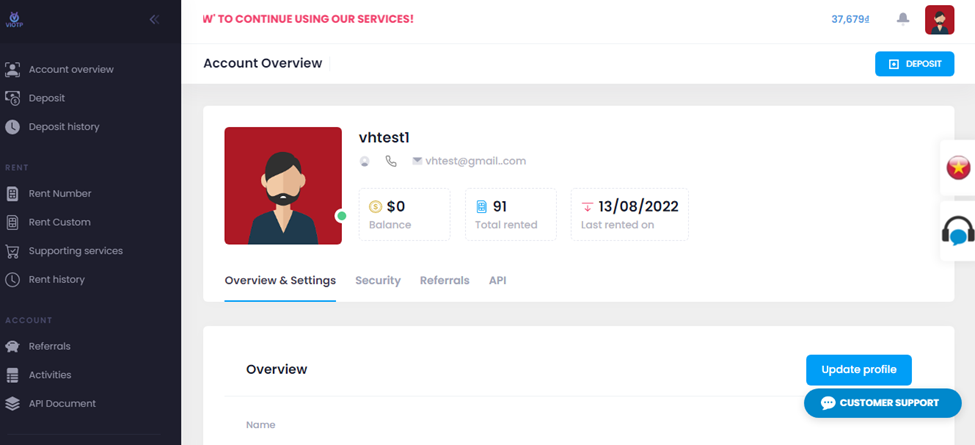The image size is (975, 445).
Task: Click the VIOTP logo
Action: pos(14,19)
